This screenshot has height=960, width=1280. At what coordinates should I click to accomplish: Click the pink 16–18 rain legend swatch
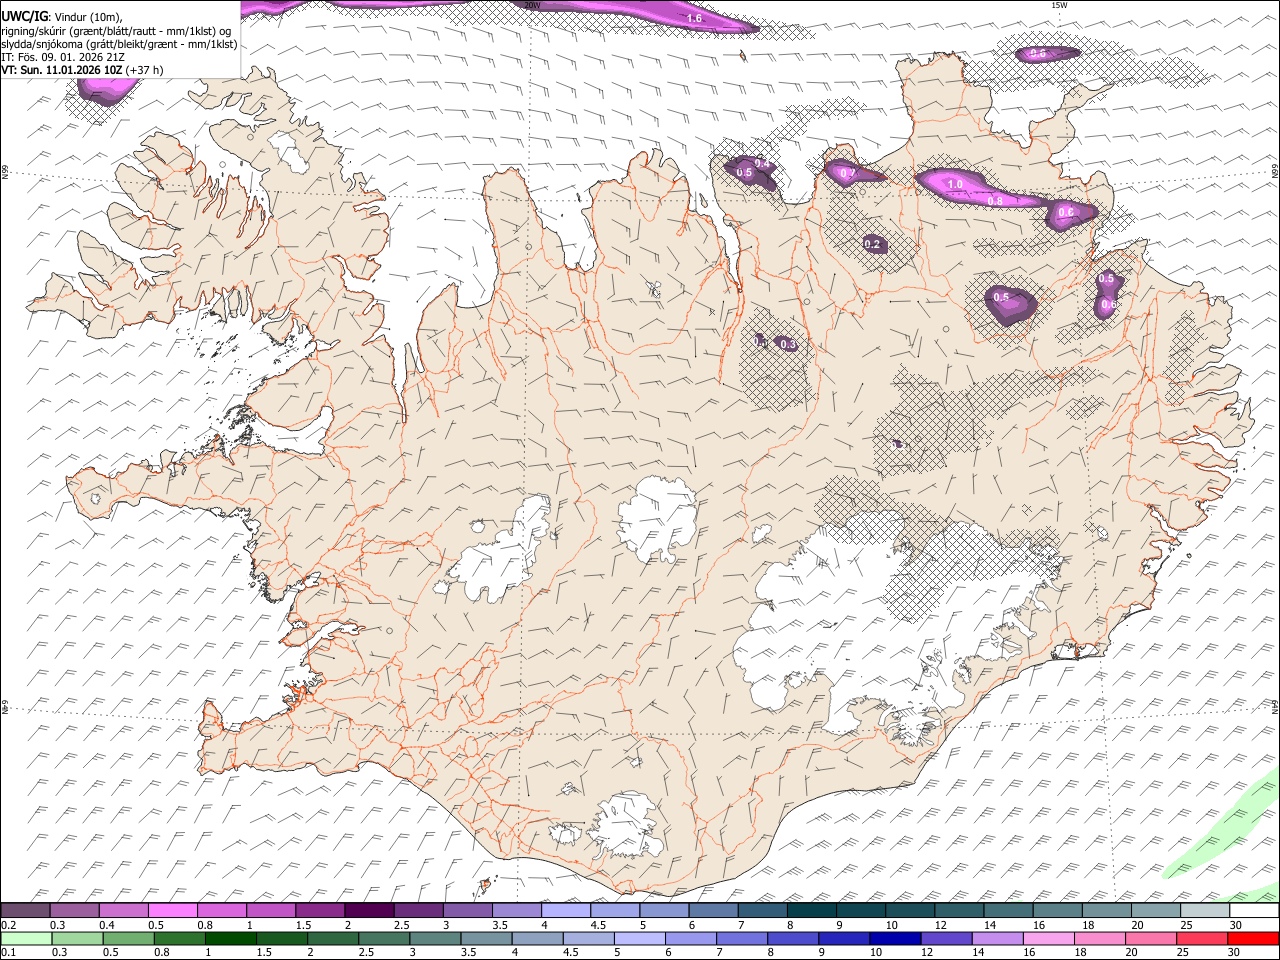point(1049,938)
